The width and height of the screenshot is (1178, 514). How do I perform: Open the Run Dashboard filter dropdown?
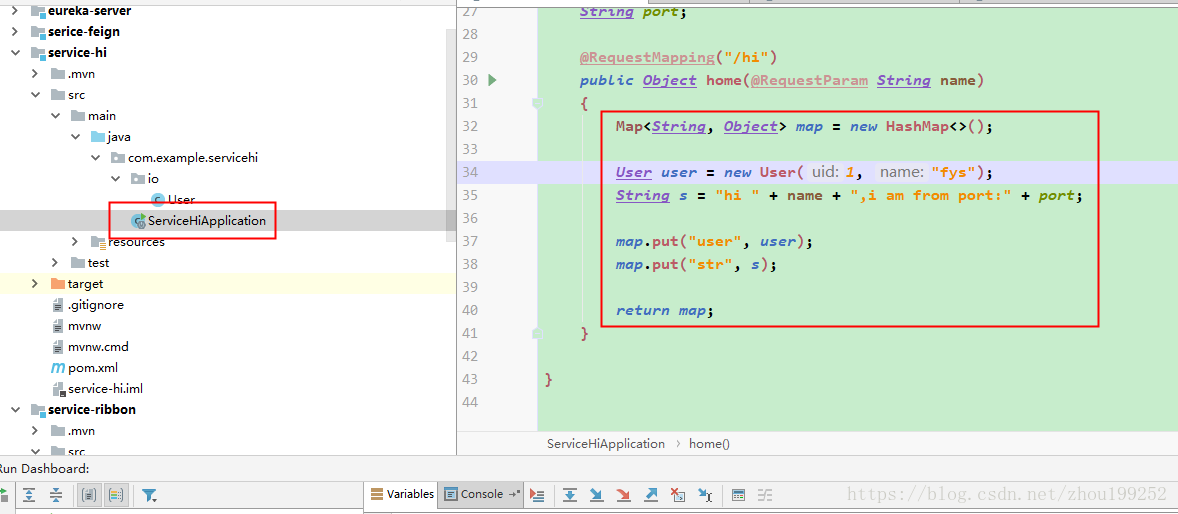click(150, 494)
